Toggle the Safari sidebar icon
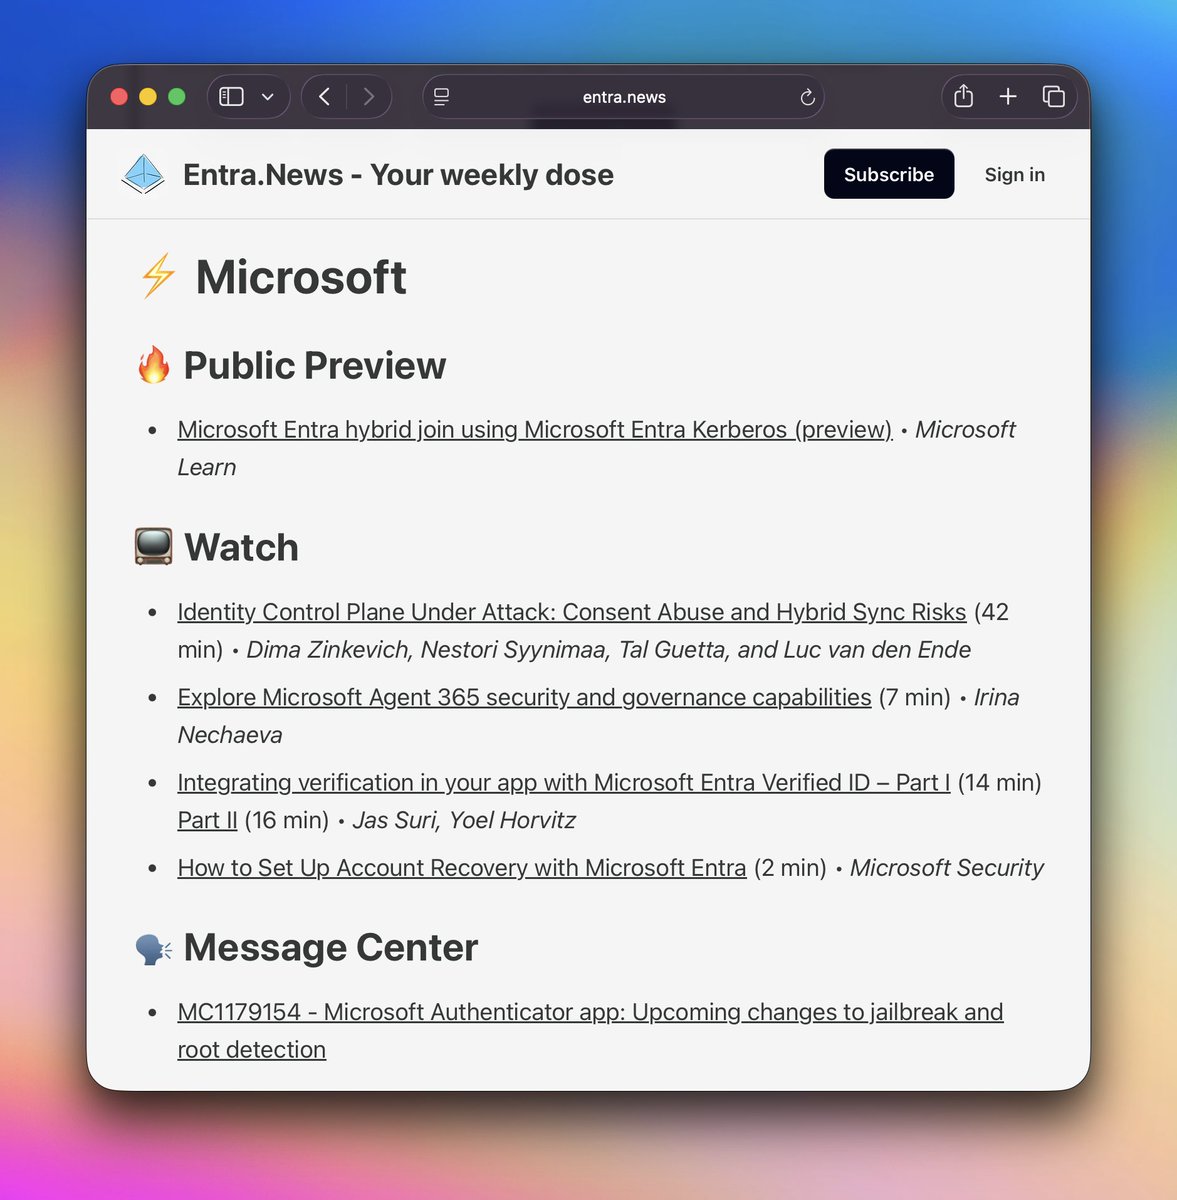This screenshot has height=1200, width=1177. pyautogui.click(x=231, y=97)
